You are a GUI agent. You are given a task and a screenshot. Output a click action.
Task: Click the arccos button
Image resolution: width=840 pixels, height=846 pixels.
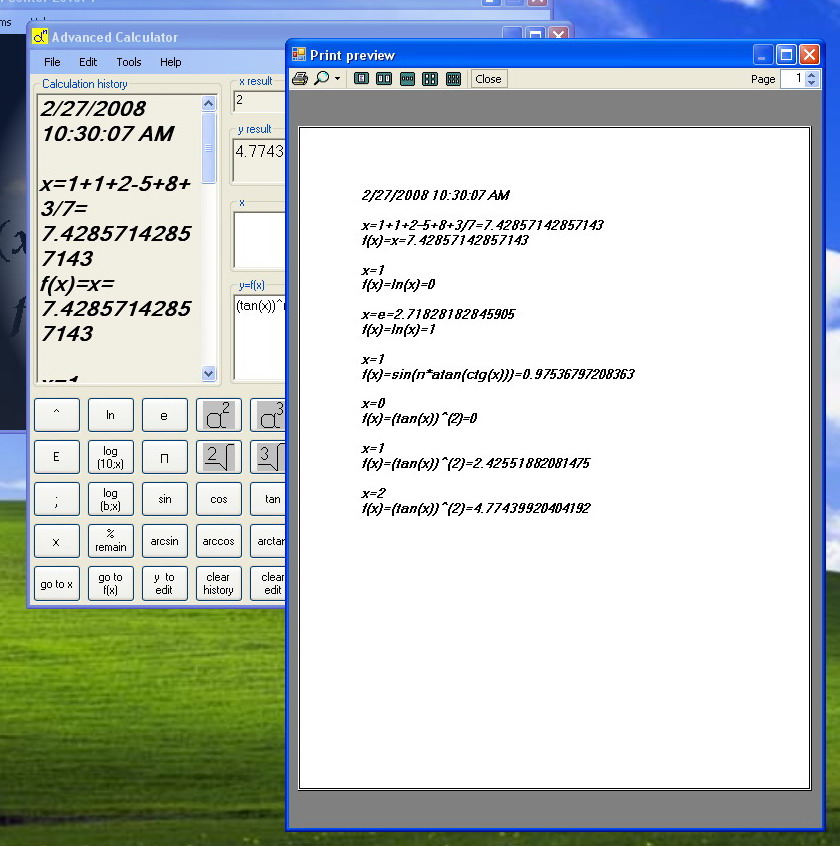point(218,541)
